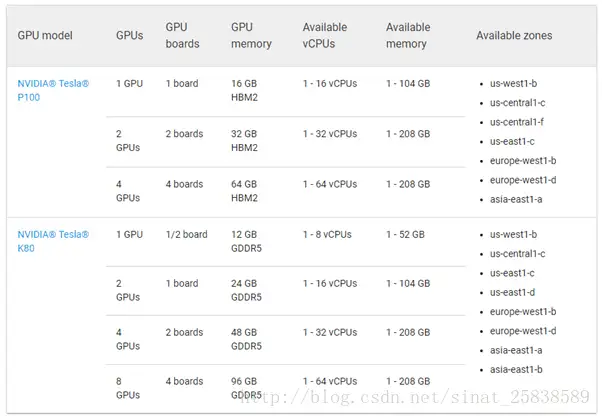This screenshot has width=602, height=417.
Task: Open the NVIDIA Tesla P100 link
Action: [53, 90]
